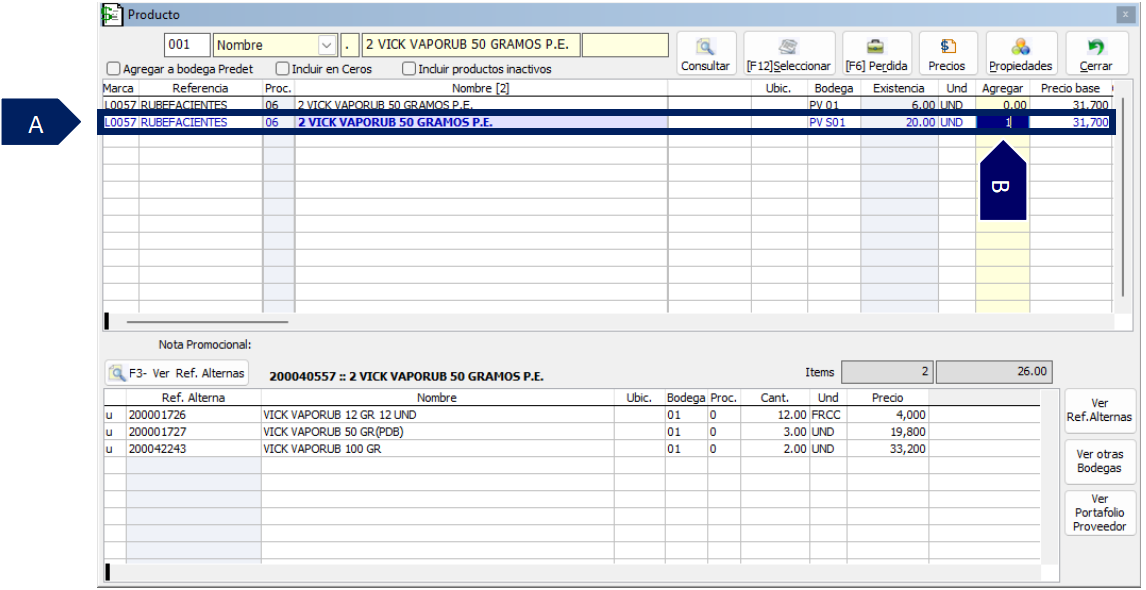This screenshot has width=1146, height=590.
Task: Click the Cerrar green arrow button
Action: (1096, 53)
